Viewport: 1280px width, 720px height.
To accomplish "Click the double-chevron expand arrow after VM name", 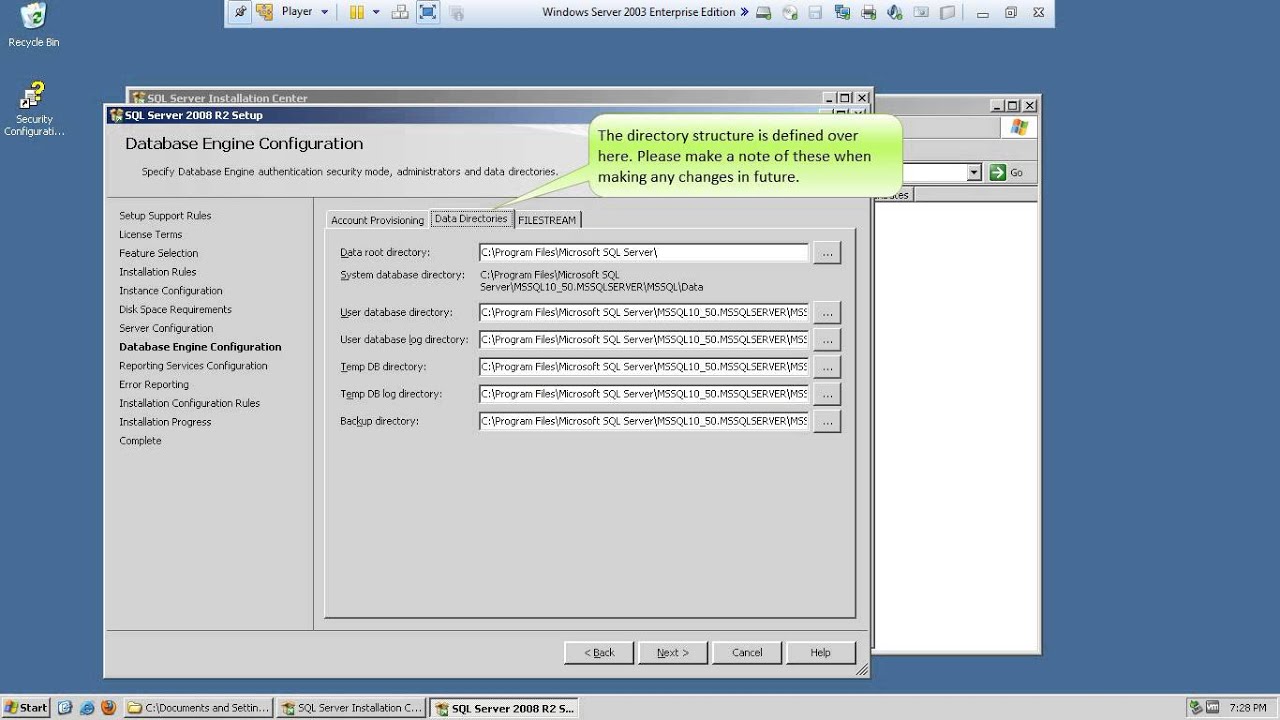I will coord(744,12).
